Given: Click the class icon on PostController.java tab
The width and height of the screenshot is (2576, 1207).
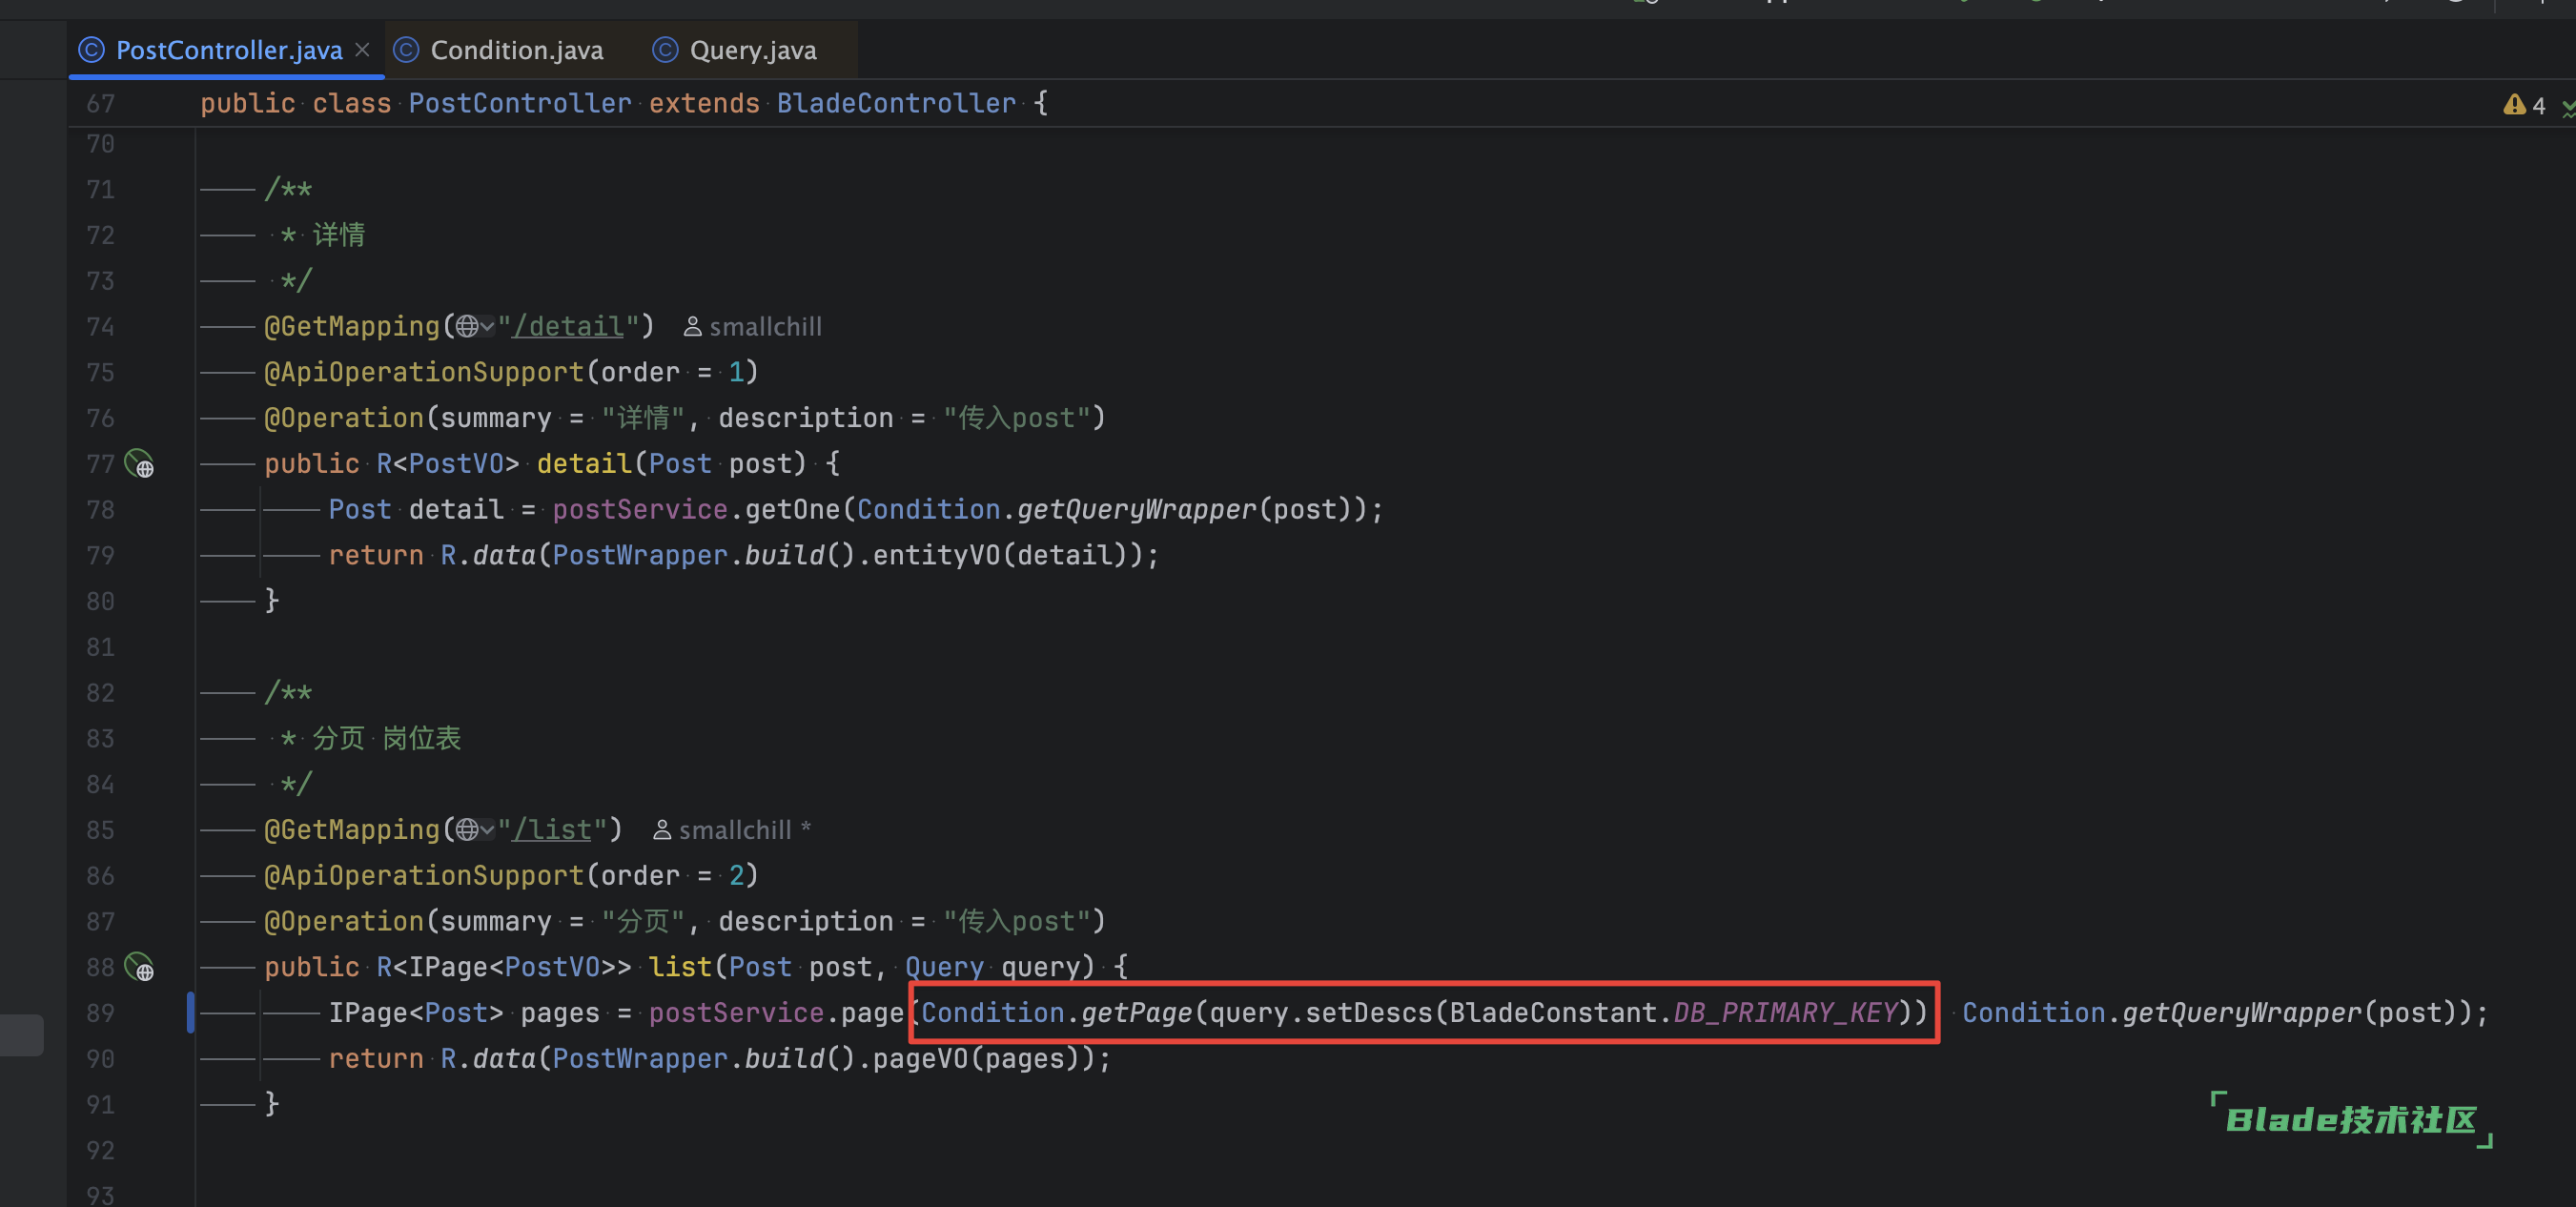Looking at the screenshot, I should (91, 50).
